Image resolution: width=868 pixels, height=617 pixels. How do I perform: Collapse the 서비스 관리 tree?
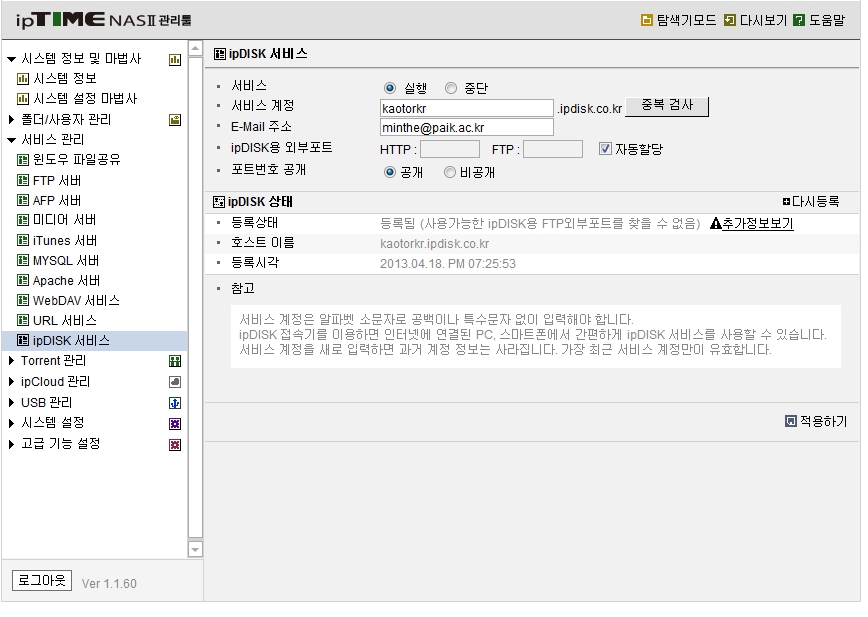click(11, 139)
